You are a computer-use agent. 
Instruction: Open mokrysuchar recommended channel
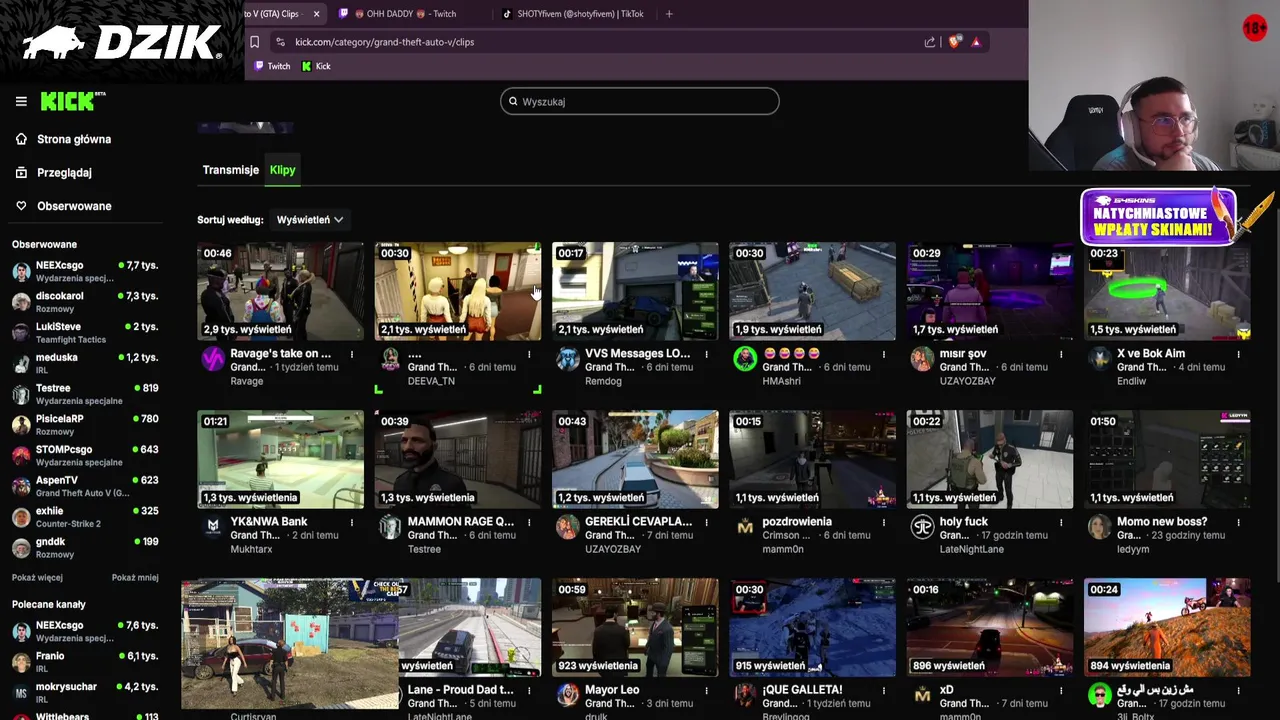85,693
